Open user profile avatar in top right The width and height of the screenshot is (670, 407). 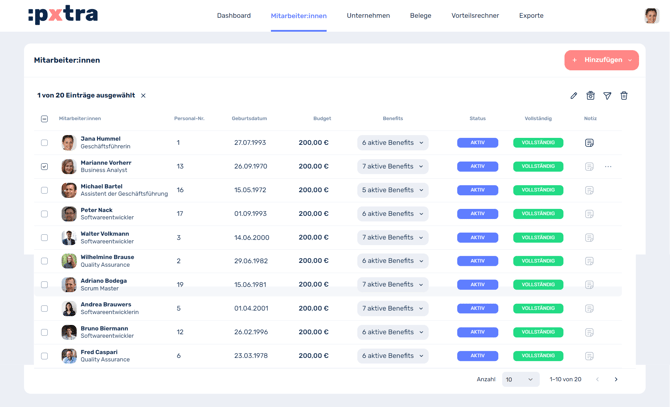click(x=651, y=15)
